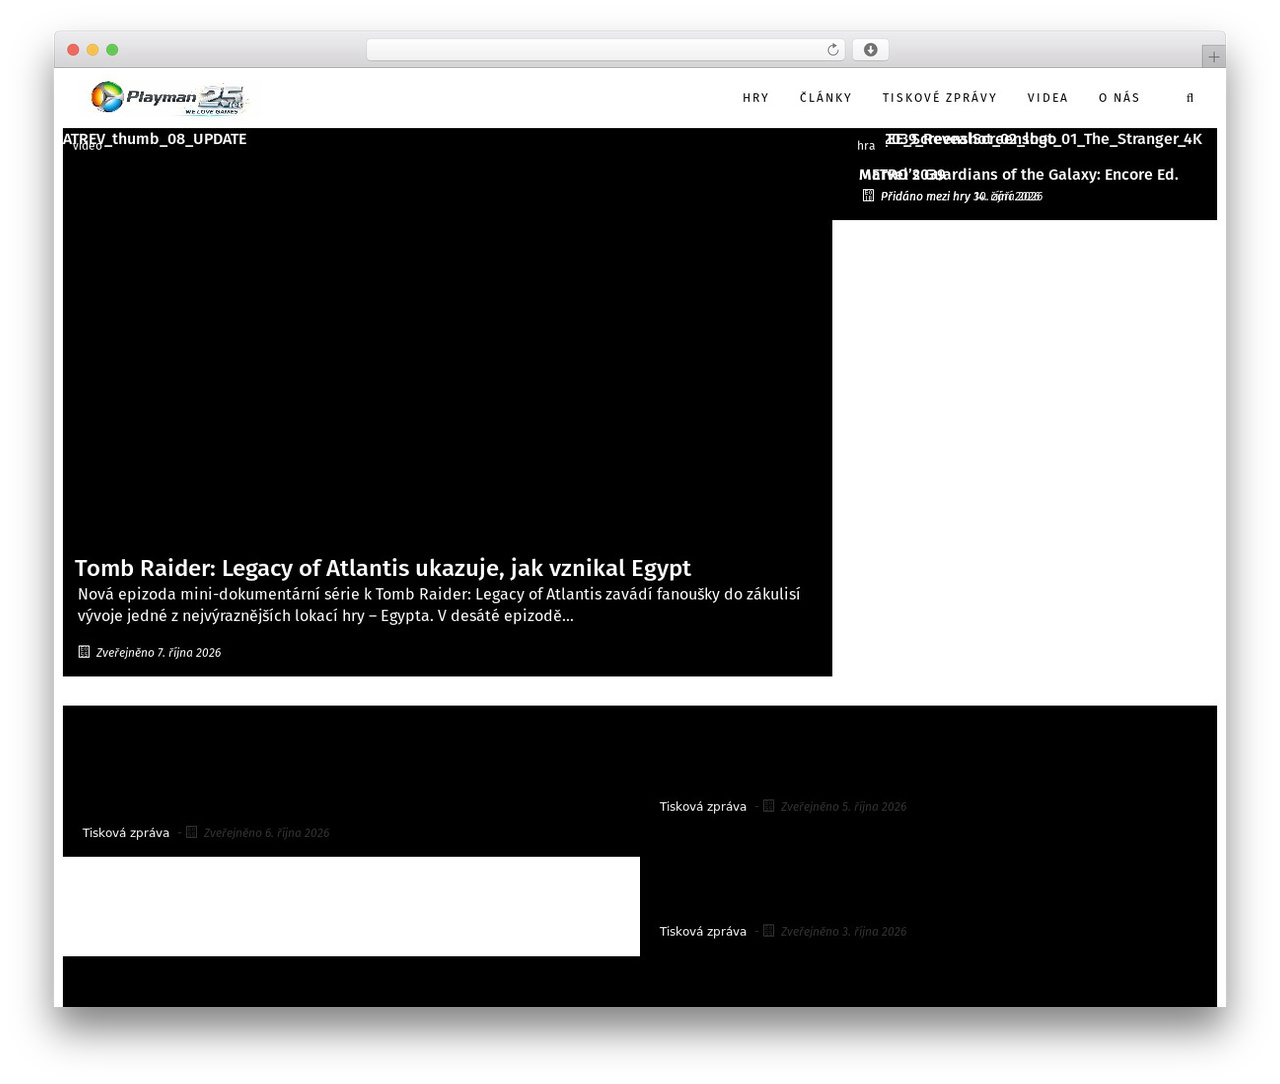Image resolution: width=1280 pixels, height=1084 pixels.
Task: Click the 'video' category label on hero
Action: (x=88, y=146)
